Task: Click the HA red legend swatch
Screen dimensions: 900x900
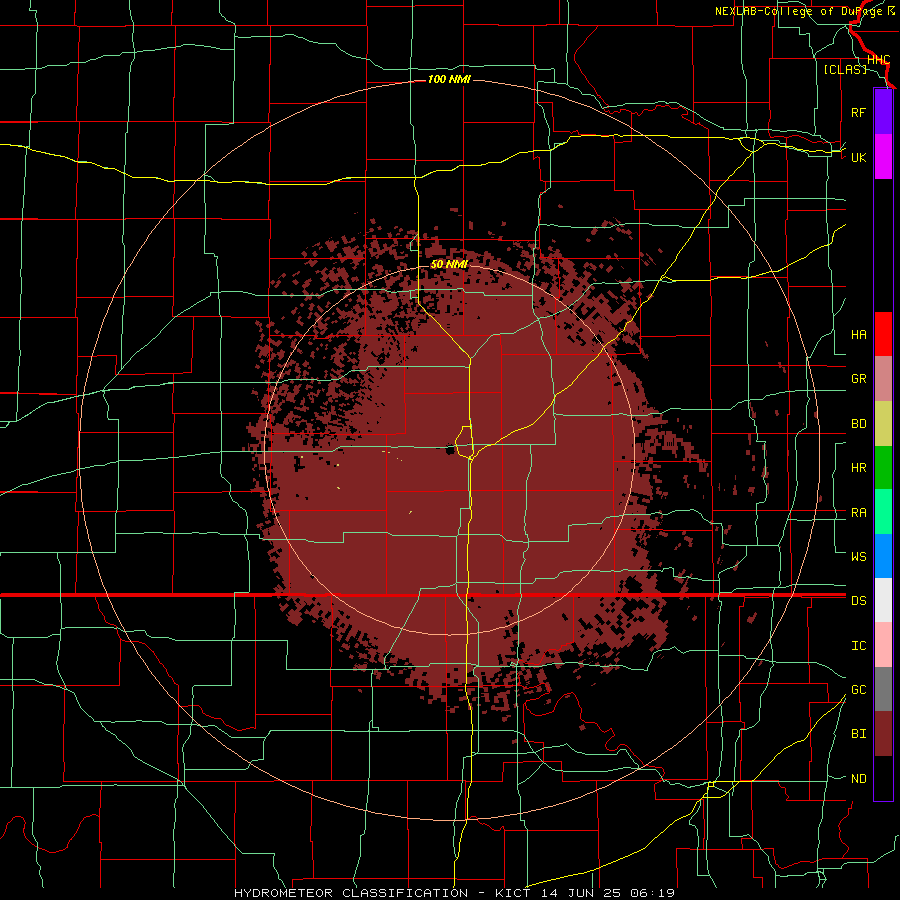Action: click(x=883, y=334)
